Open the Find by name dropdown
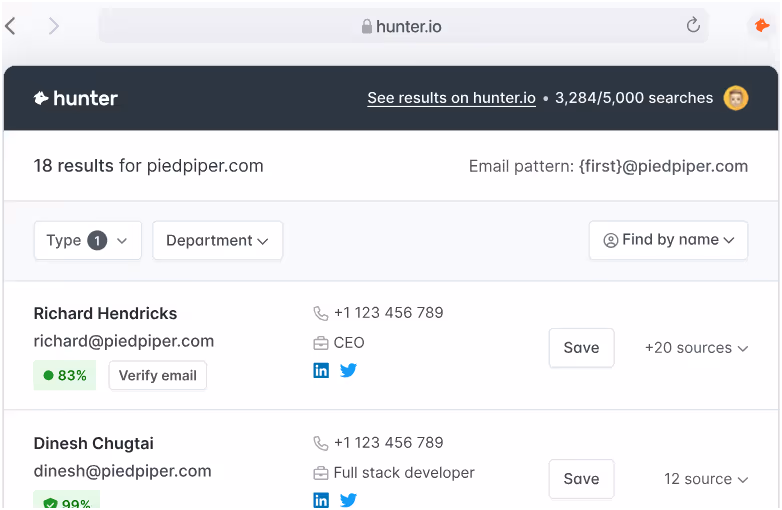 668,240
